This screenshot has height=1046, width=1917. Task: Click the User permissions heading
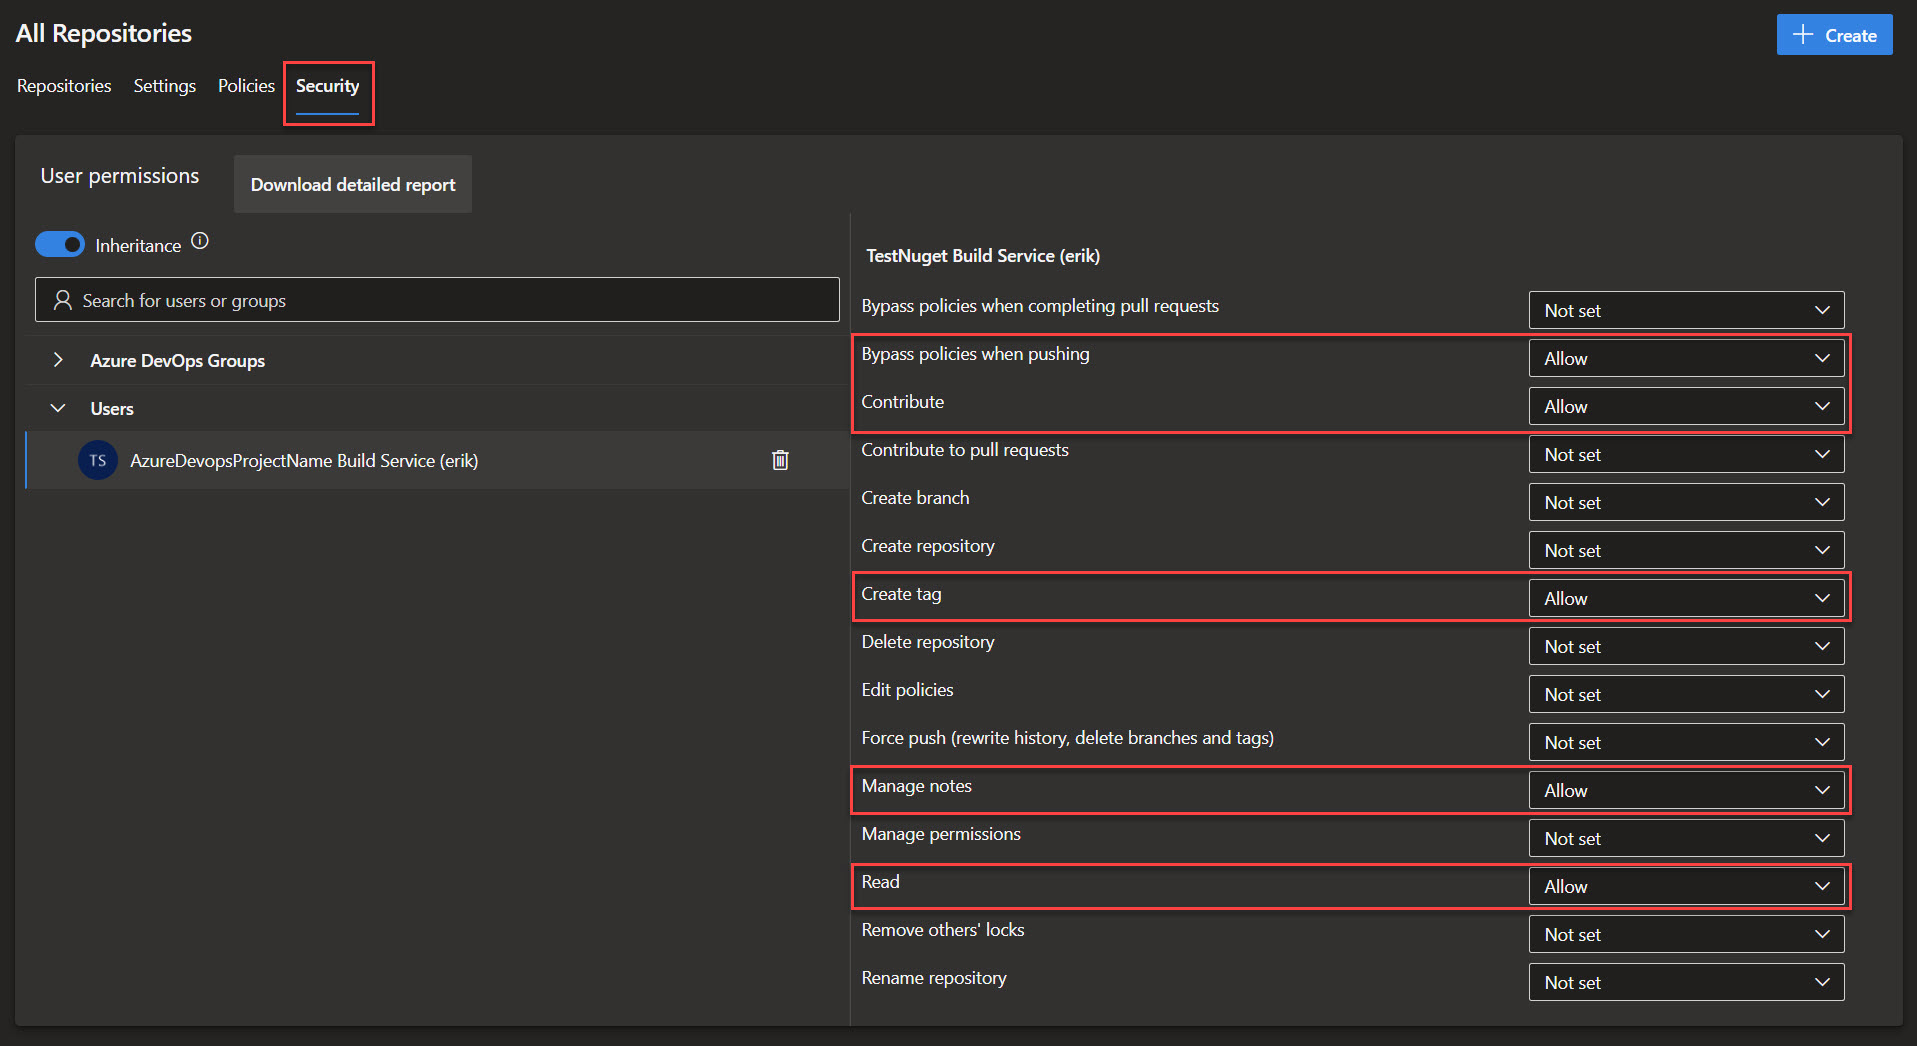click(x=120, y=176)
